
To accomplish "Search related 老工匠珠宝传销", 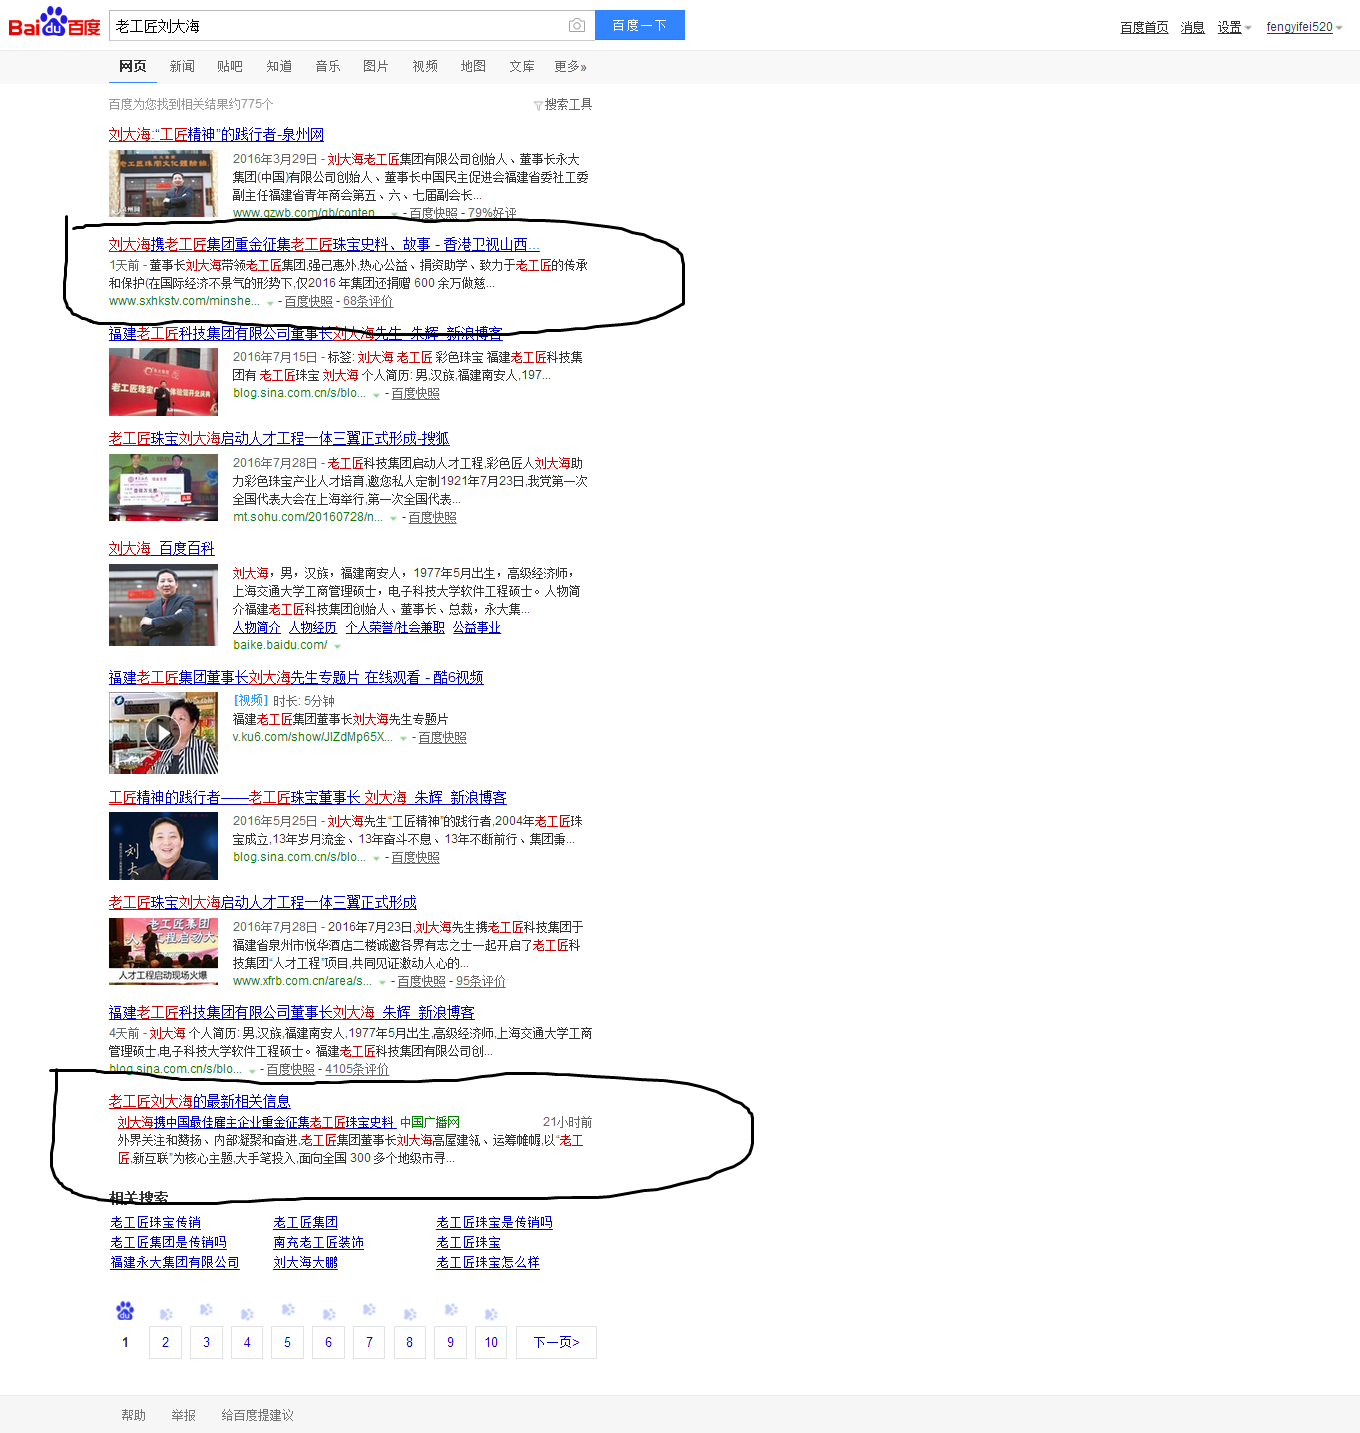I will (156, 1222).
